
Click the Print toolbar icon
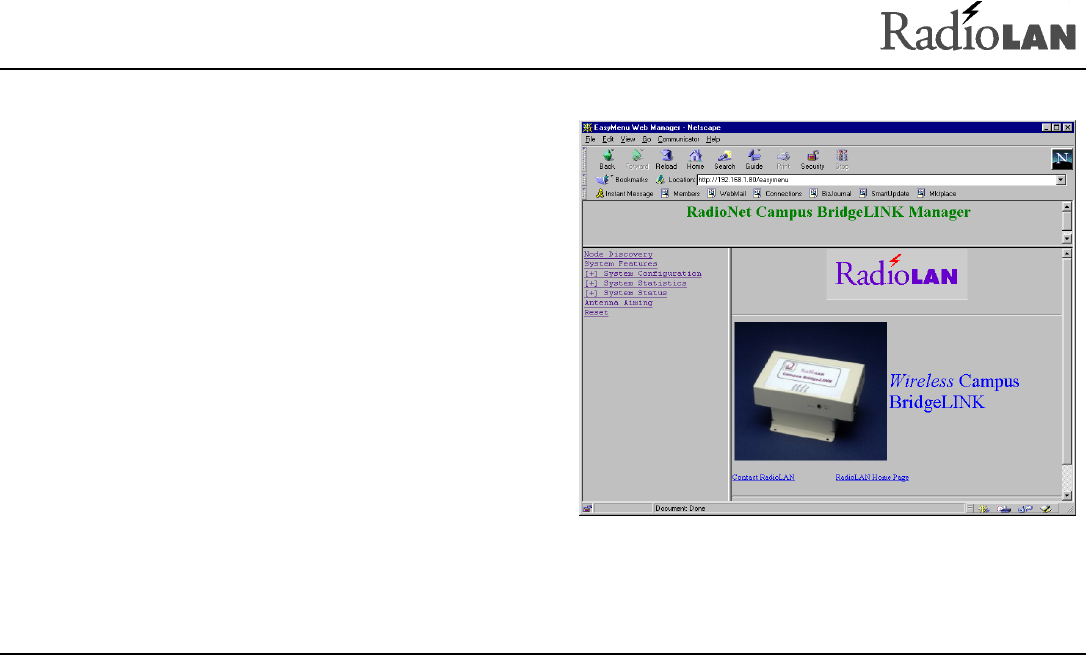click(783, 159)
